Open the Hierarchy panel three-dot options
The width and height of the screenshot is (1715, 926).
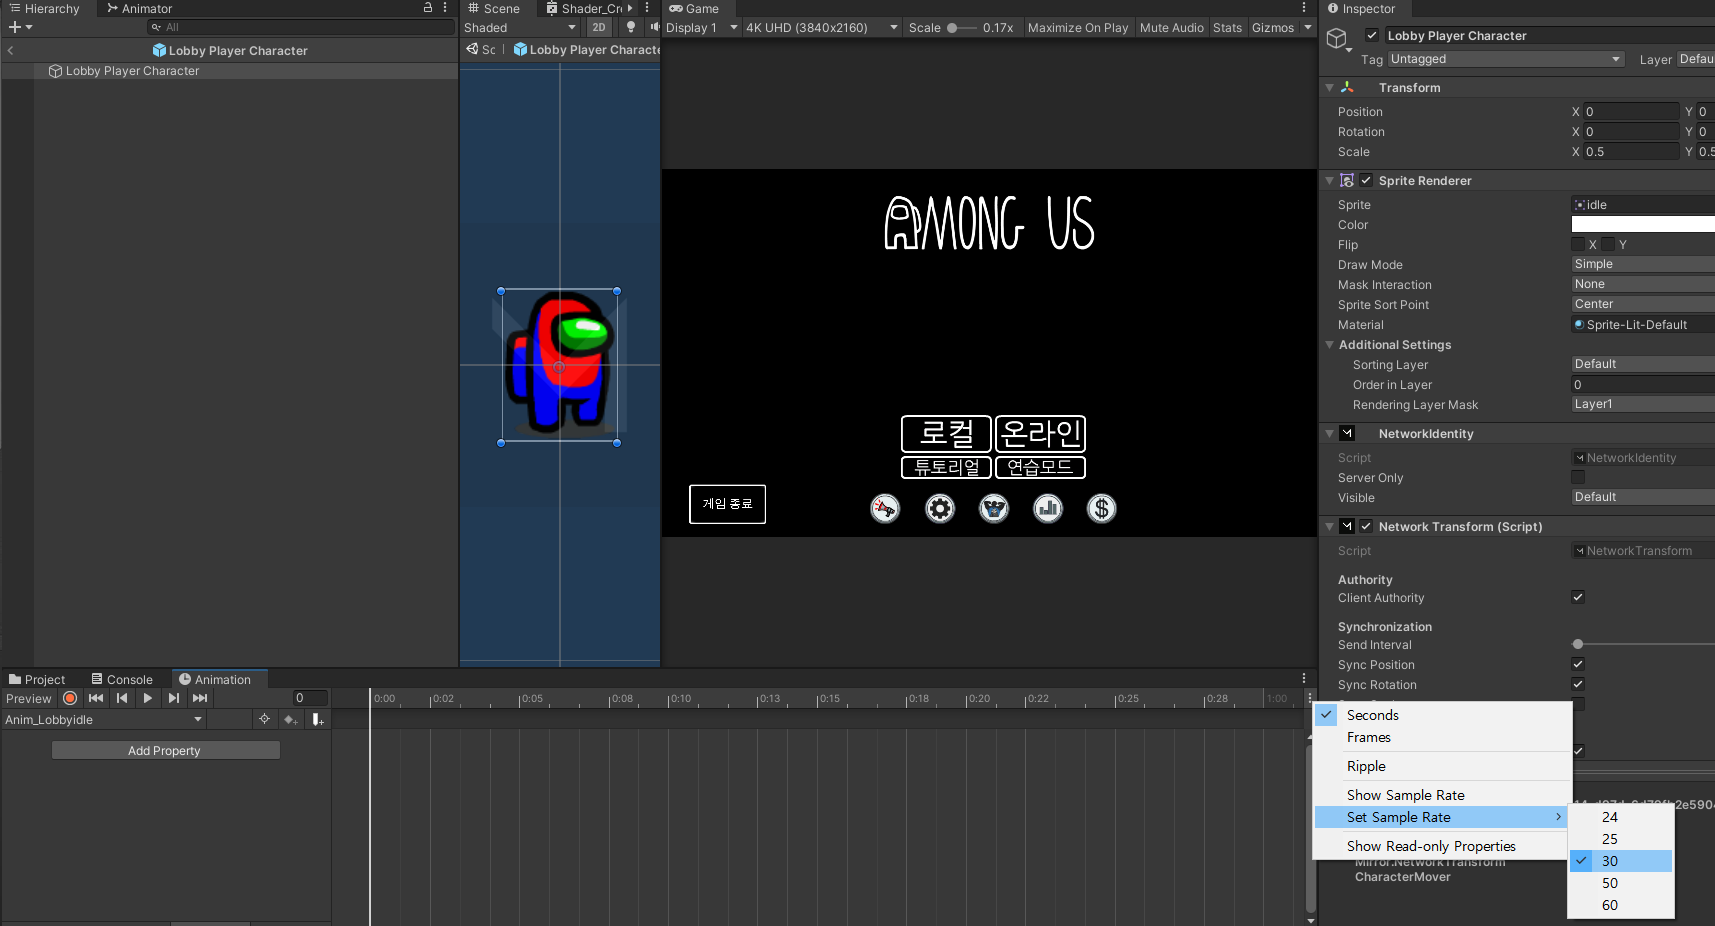tap(445, 8)
